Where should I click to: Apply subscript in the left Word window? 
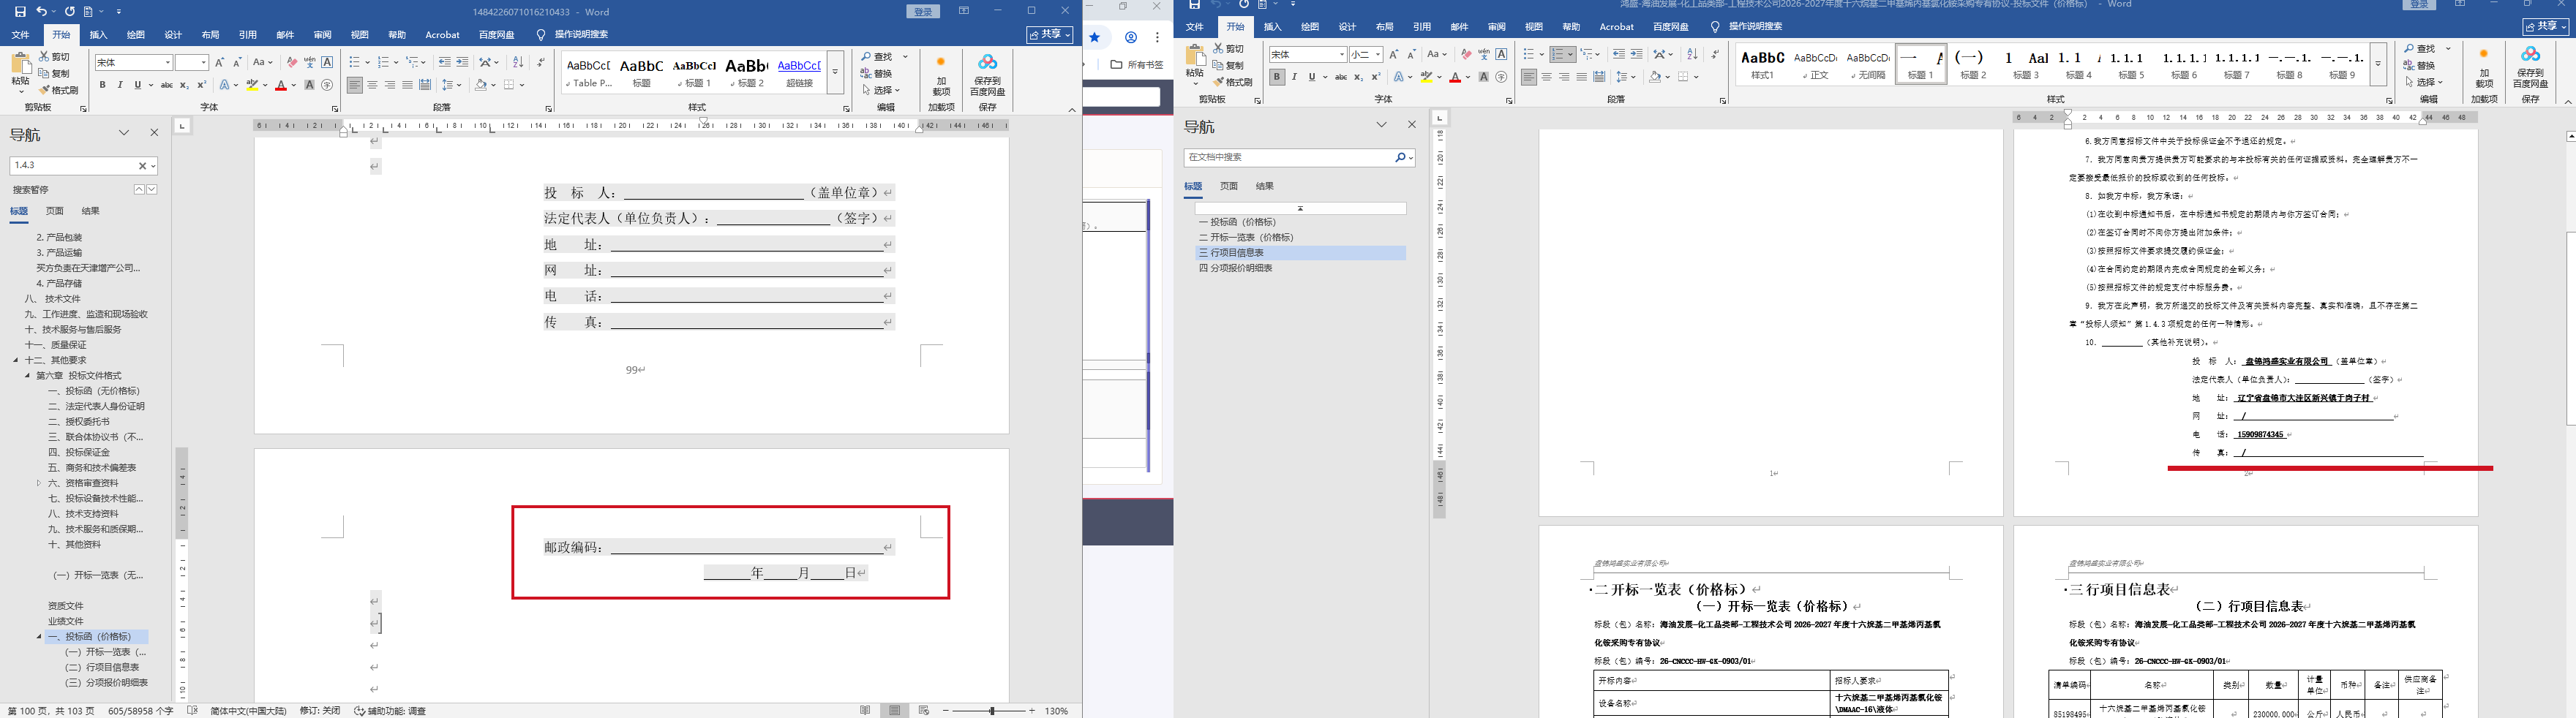coord(185,86)
